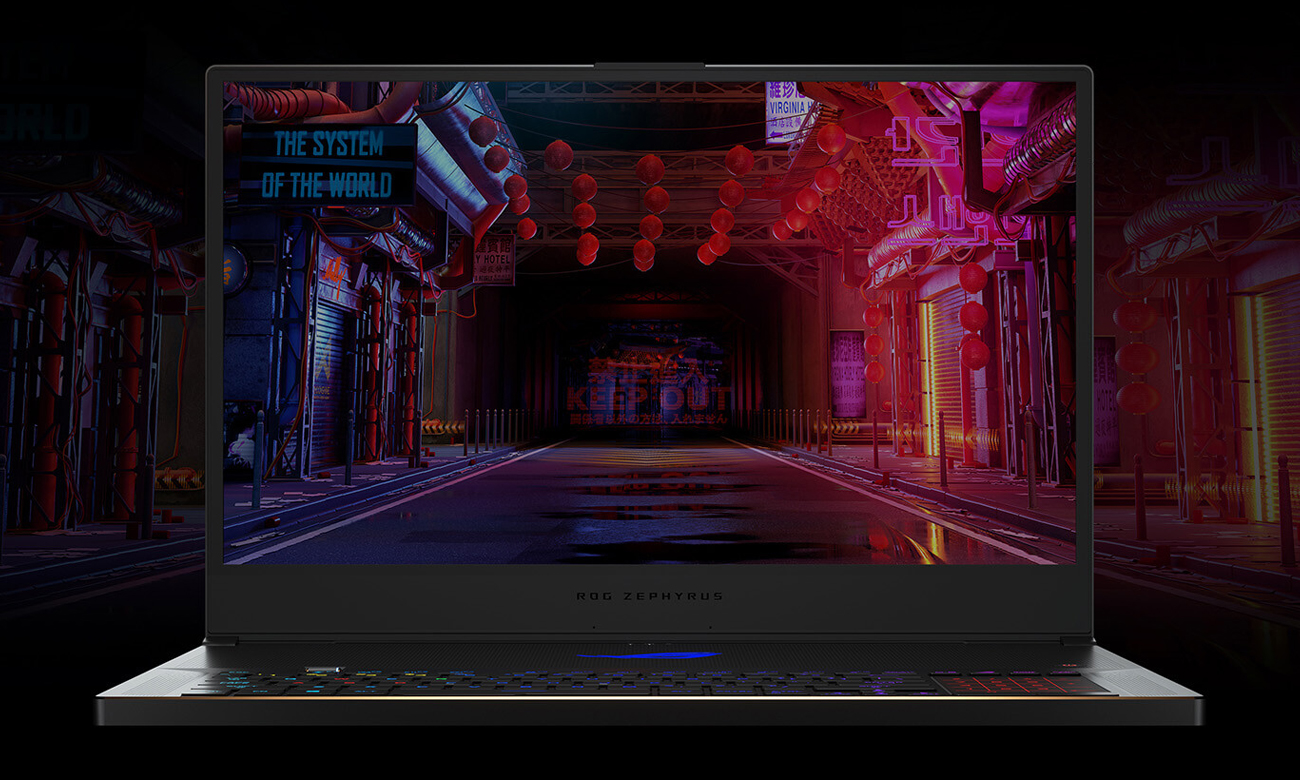Click the glowing blue light bar above the keyboard
1300x780 pixels.
[x=649, y=656]
